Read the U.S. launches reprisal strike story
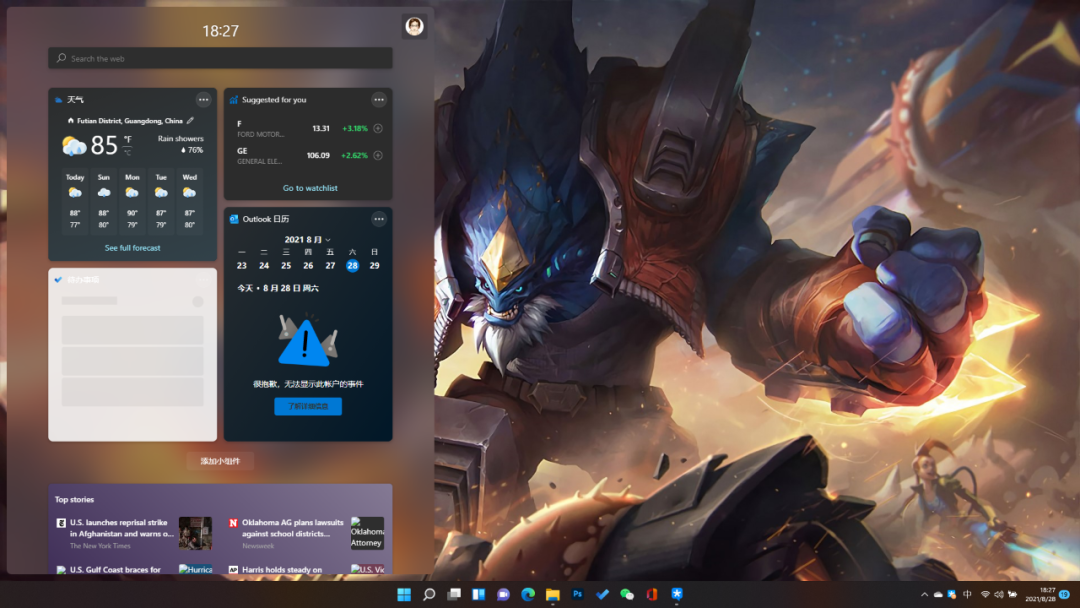The height and width of the screenshot is (608, 1080). [121, 528]
